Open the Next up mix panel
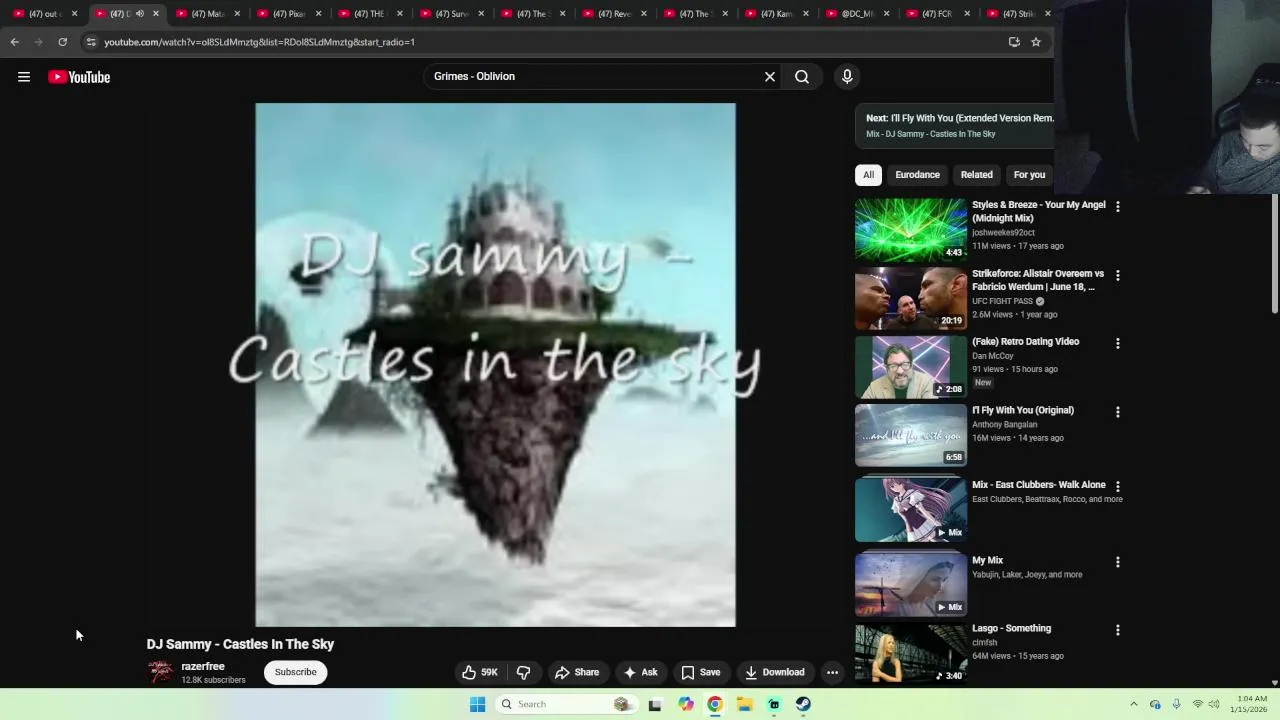This screenshot has width=1280, height=720. 954,126
